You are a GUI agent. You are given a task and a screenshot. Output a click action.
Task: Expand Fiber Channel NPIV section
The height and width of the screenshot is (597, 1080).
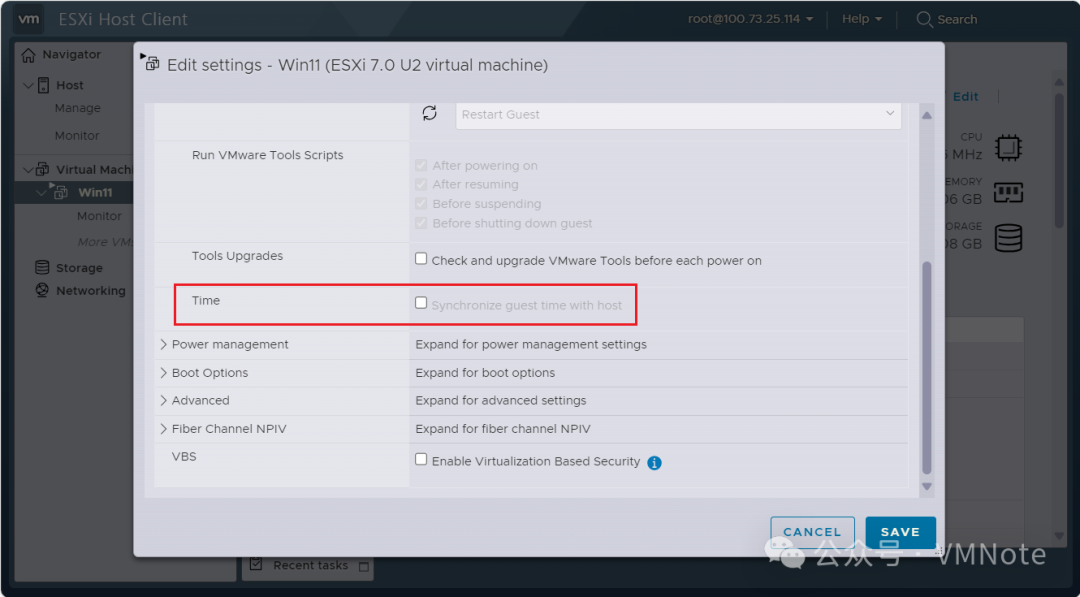tap(163, 428)
